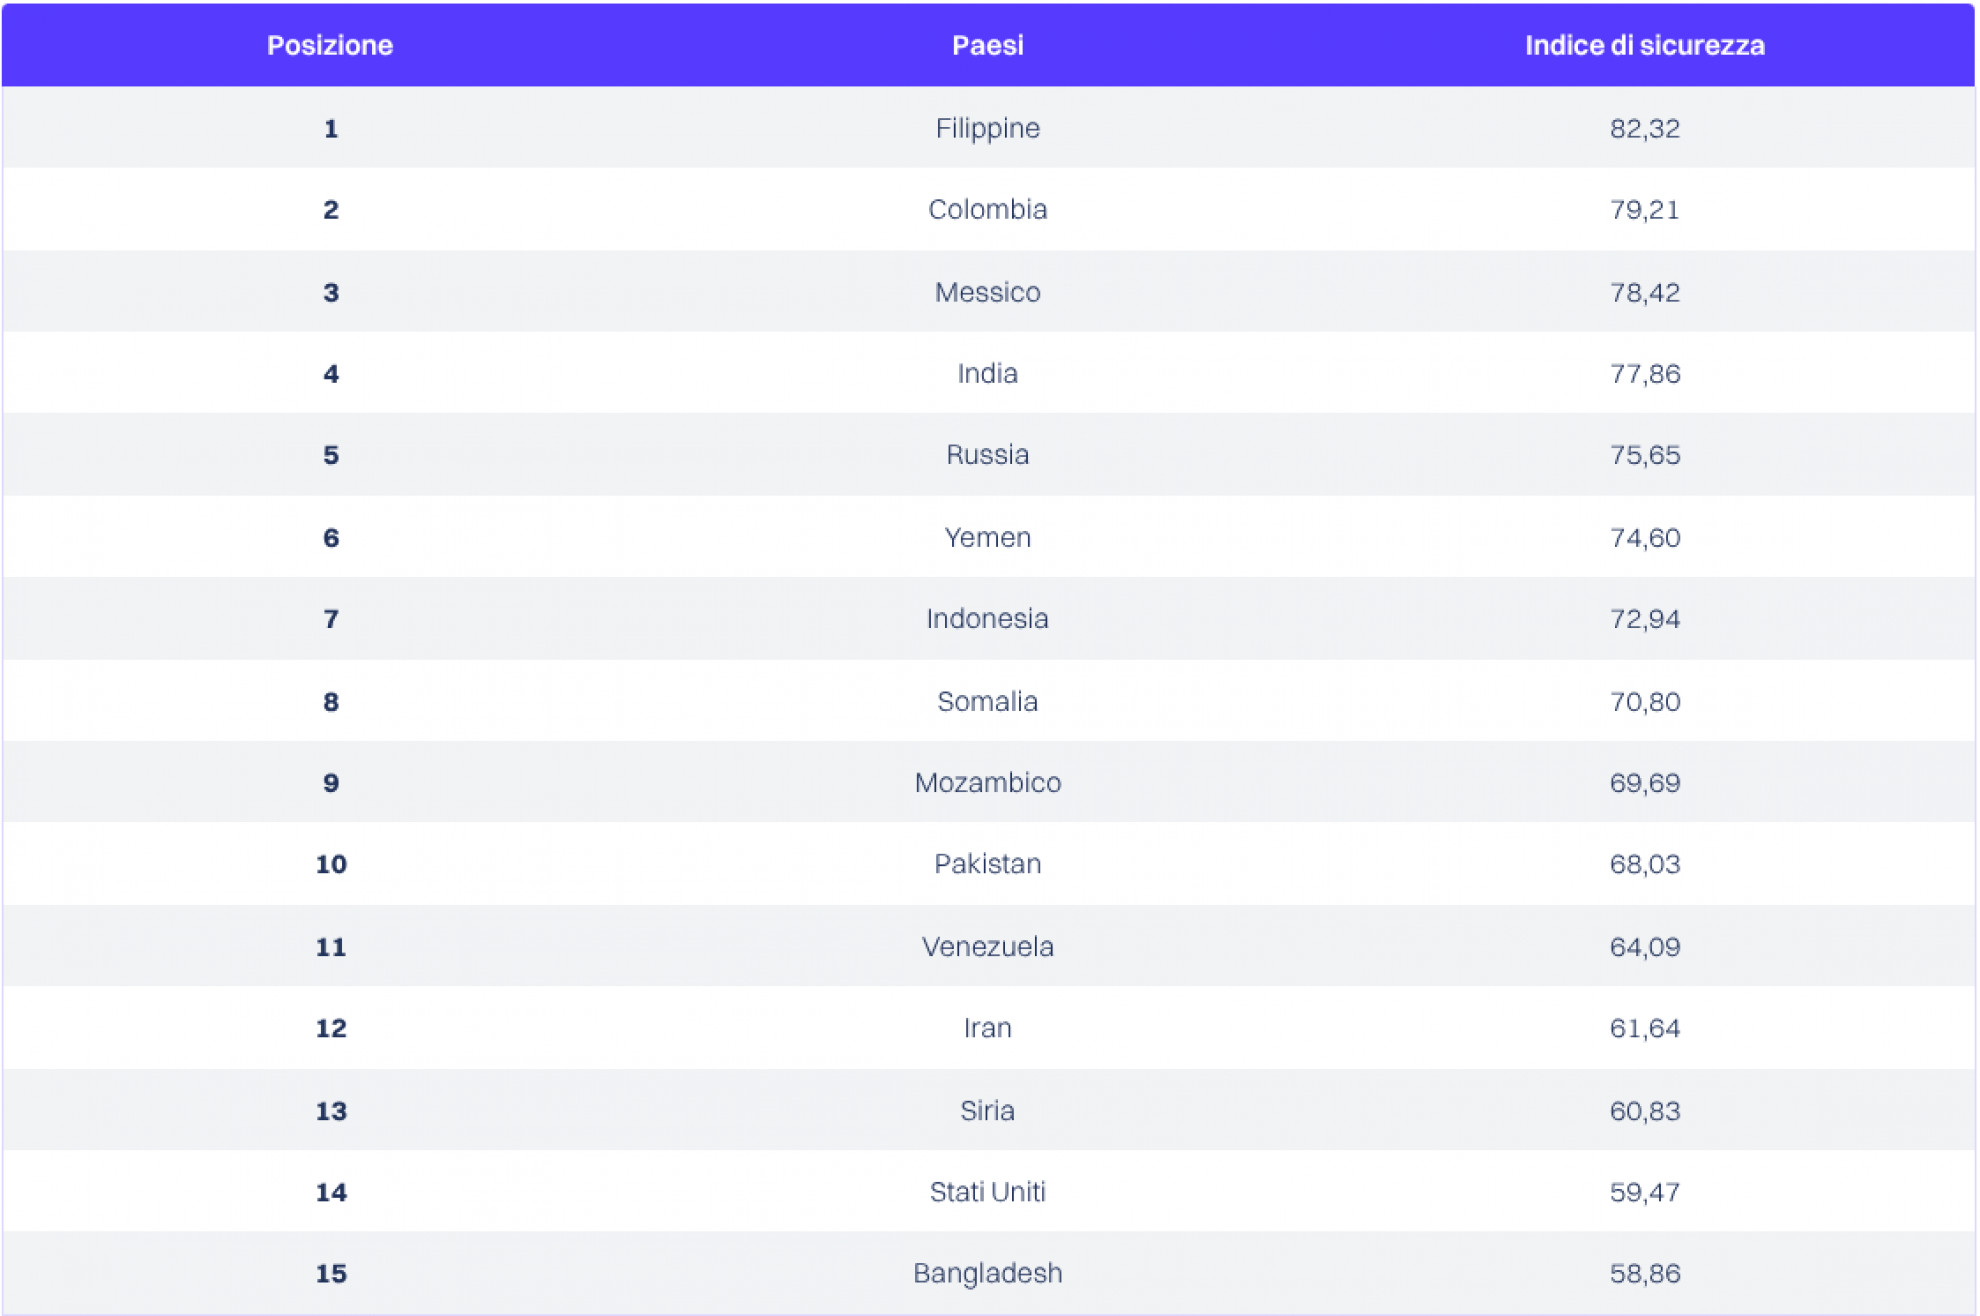Click the Paesi column header

click(x=987, y=45)
